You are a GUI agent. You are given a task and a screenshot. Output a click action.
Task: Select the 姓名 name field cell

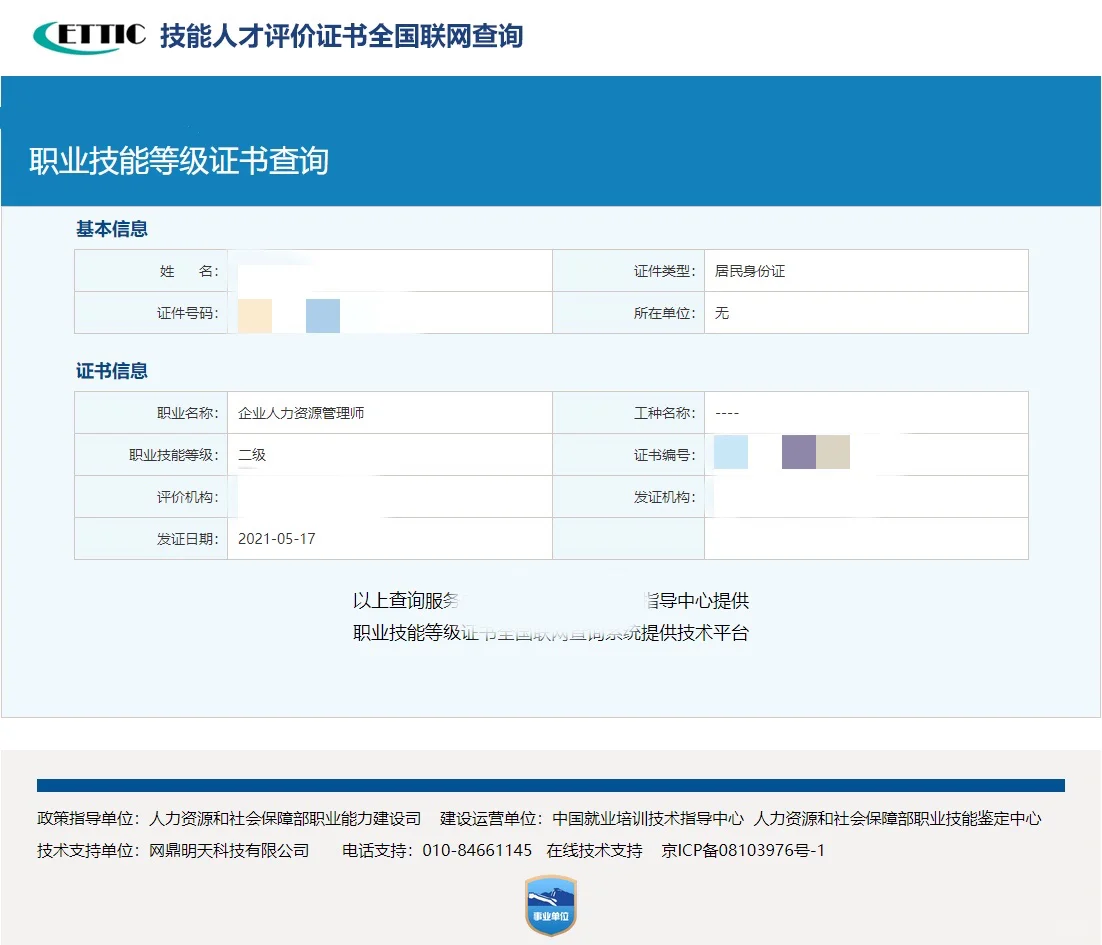click(380, 270)
